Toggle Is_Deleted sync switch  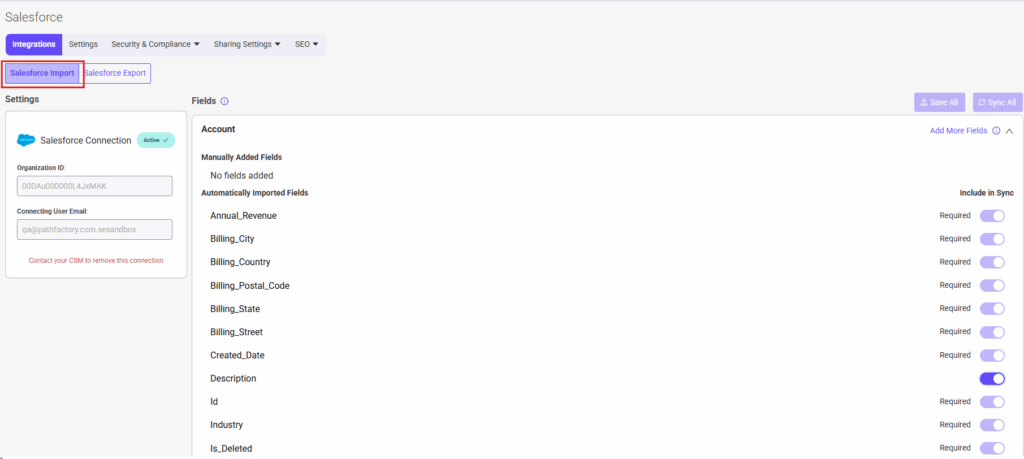tap(992, 448)
